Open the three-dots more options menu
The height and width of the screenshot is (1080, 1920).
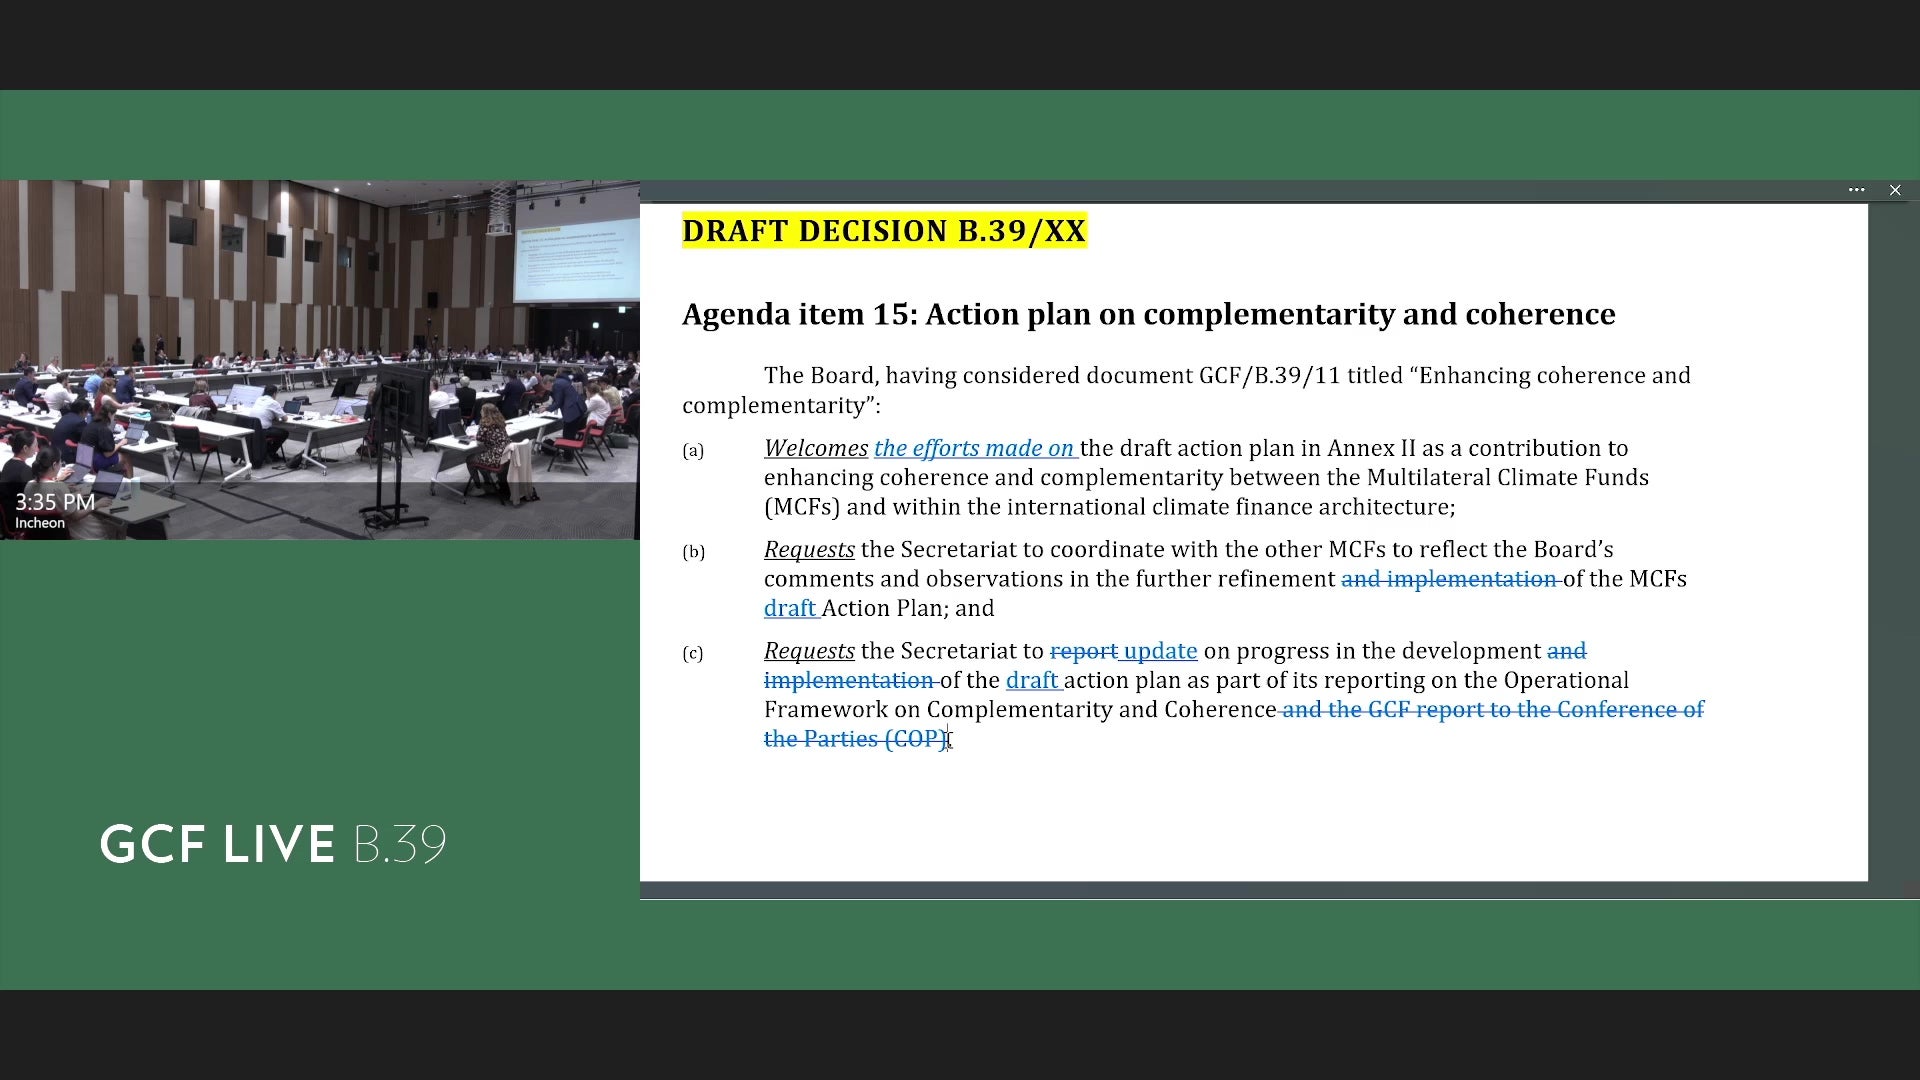coord(1856,190)
